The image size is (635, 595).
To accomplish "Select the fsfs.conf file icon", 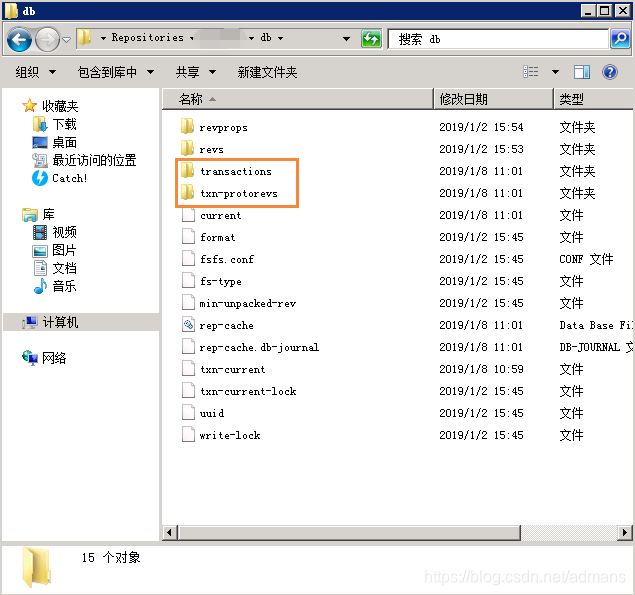I will (188, 258).
